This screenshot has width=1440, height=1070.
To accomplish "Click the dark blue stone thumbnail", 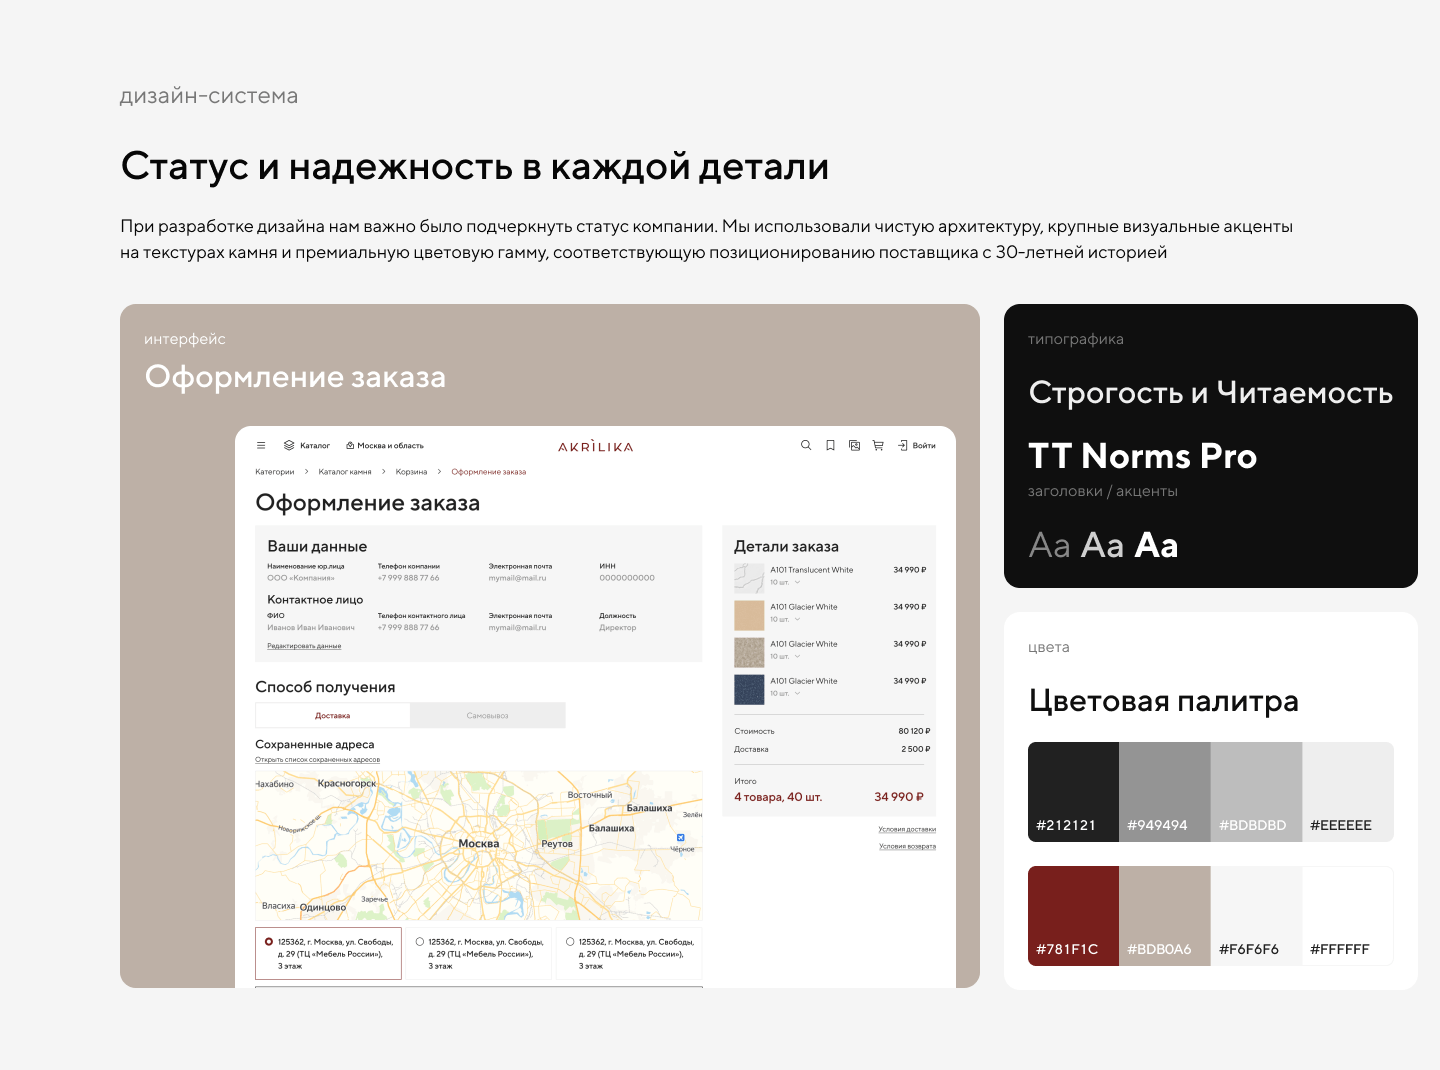I will click(749, 689).
